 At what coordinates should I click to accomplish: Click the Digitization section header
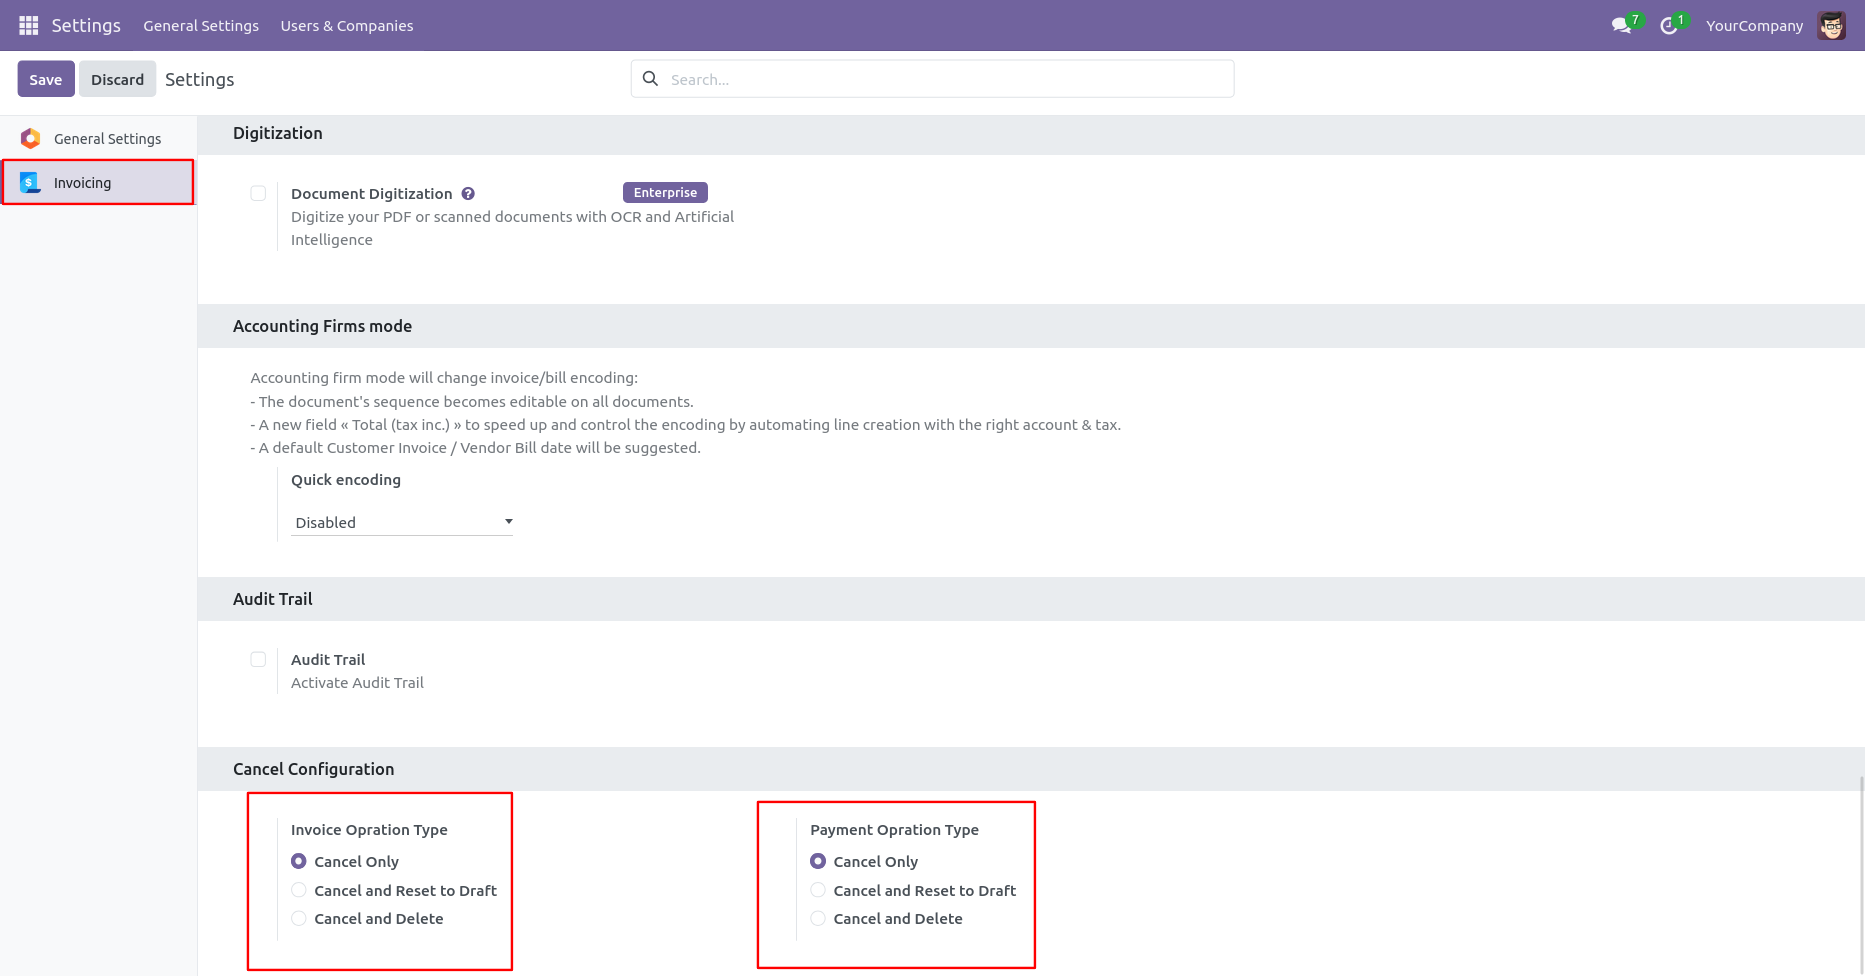(x=278, y=133)
